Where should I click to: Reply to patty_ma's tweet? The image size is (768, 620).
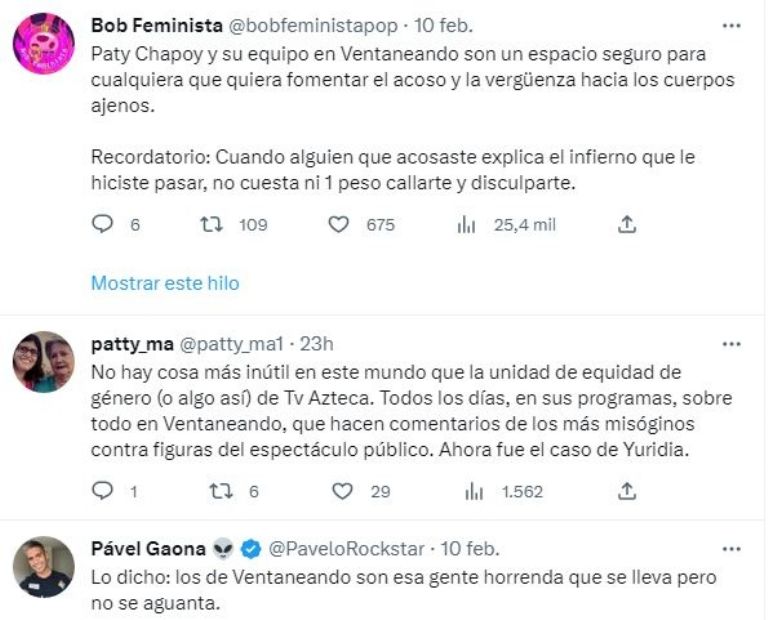pos(103,491)
